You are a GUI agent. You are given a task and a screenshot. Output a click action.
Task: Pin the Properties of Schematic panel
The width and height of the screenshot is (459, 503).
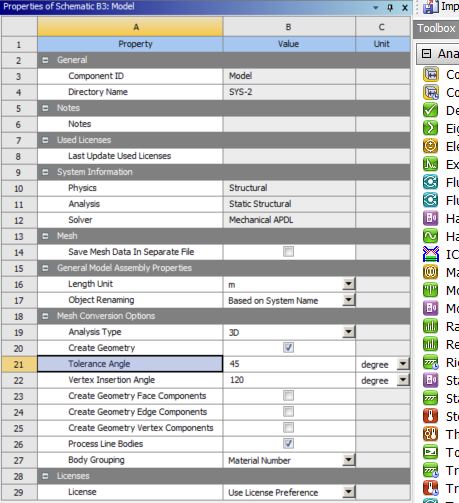pyautogui.click(x=390, y=7)
